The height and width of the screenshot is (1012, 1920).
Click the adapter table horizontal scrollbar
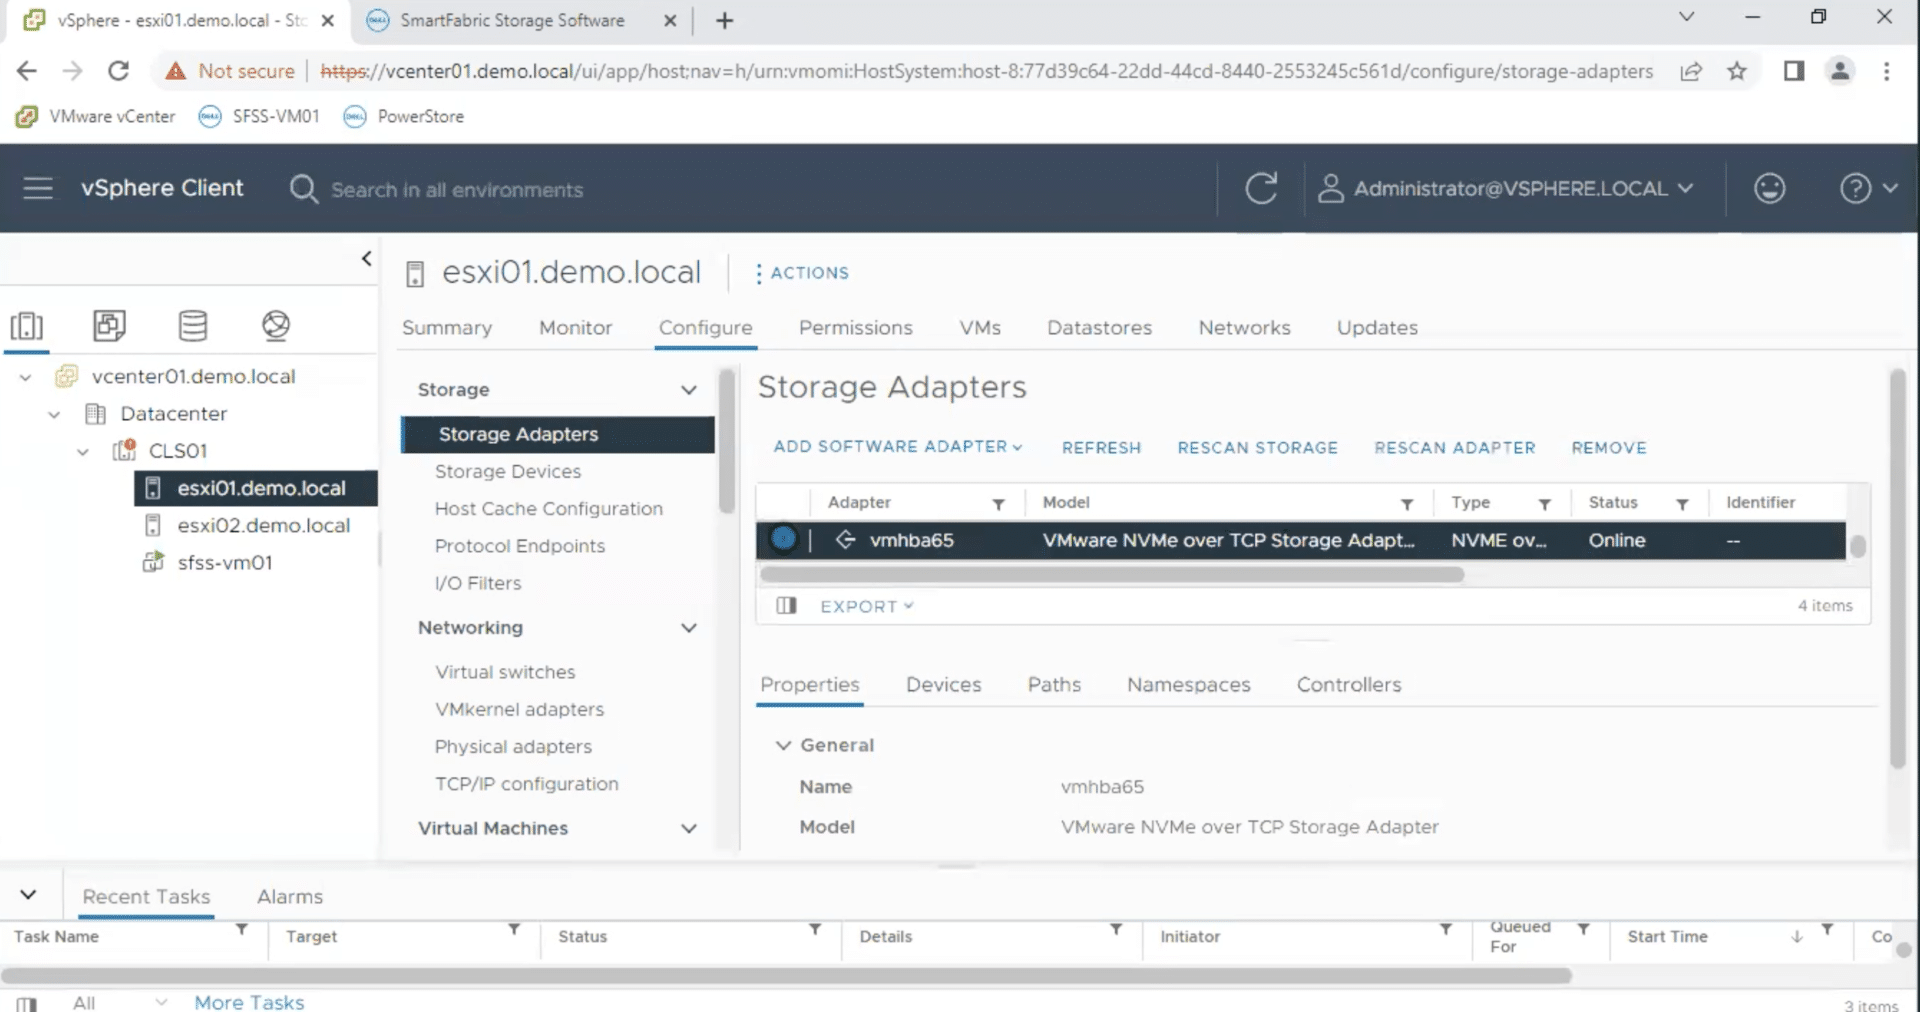click(x=1112, y=574)
